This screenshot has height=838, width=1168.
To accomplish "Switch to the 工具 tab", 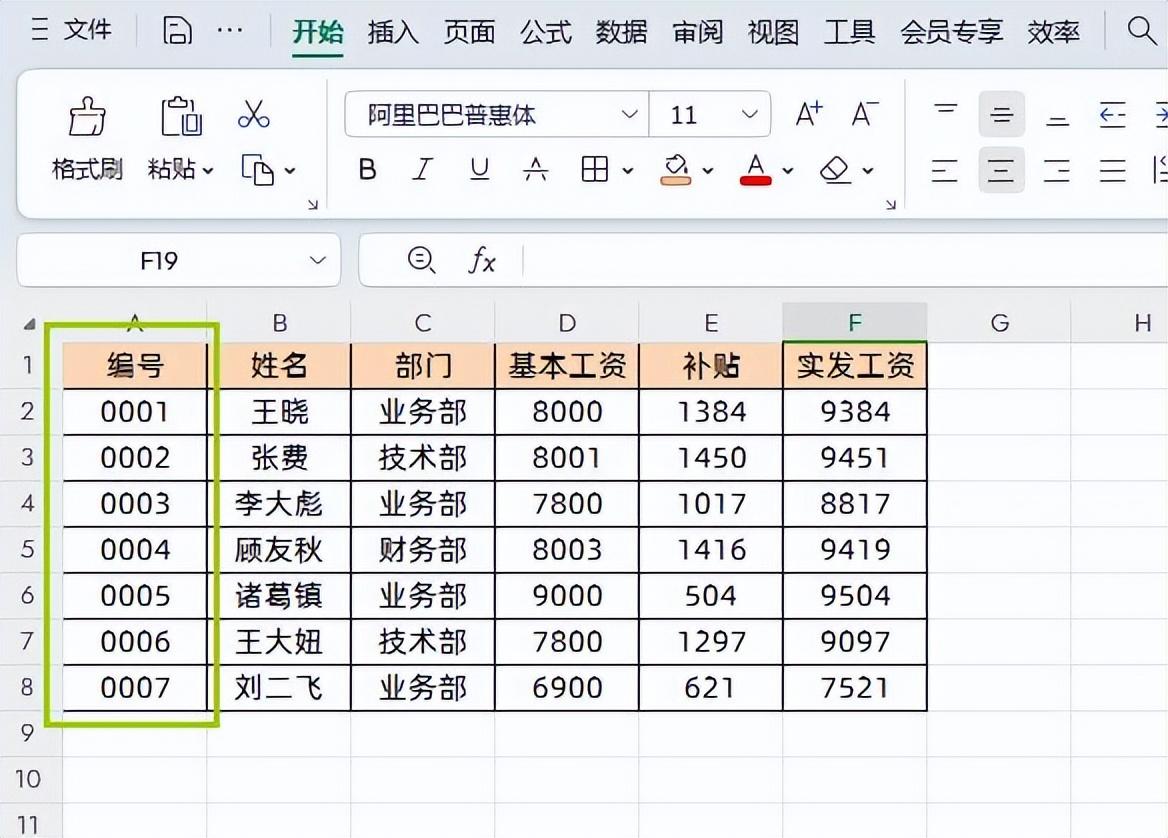I will 850,32.
